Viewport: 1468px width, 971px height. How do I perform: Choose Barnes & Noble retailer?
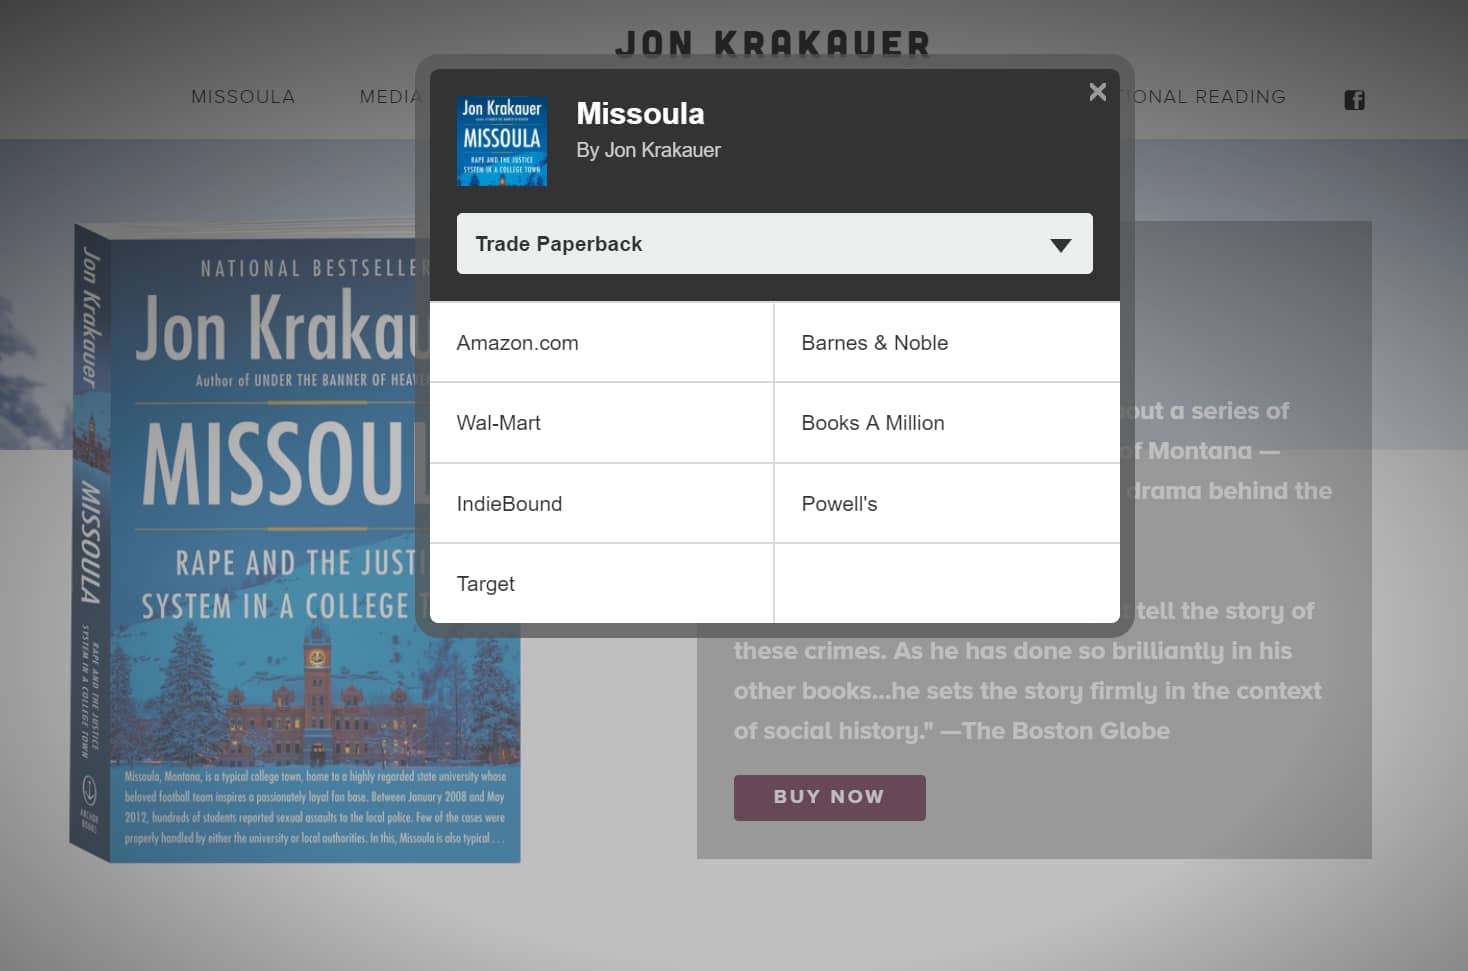click(947, 343)
